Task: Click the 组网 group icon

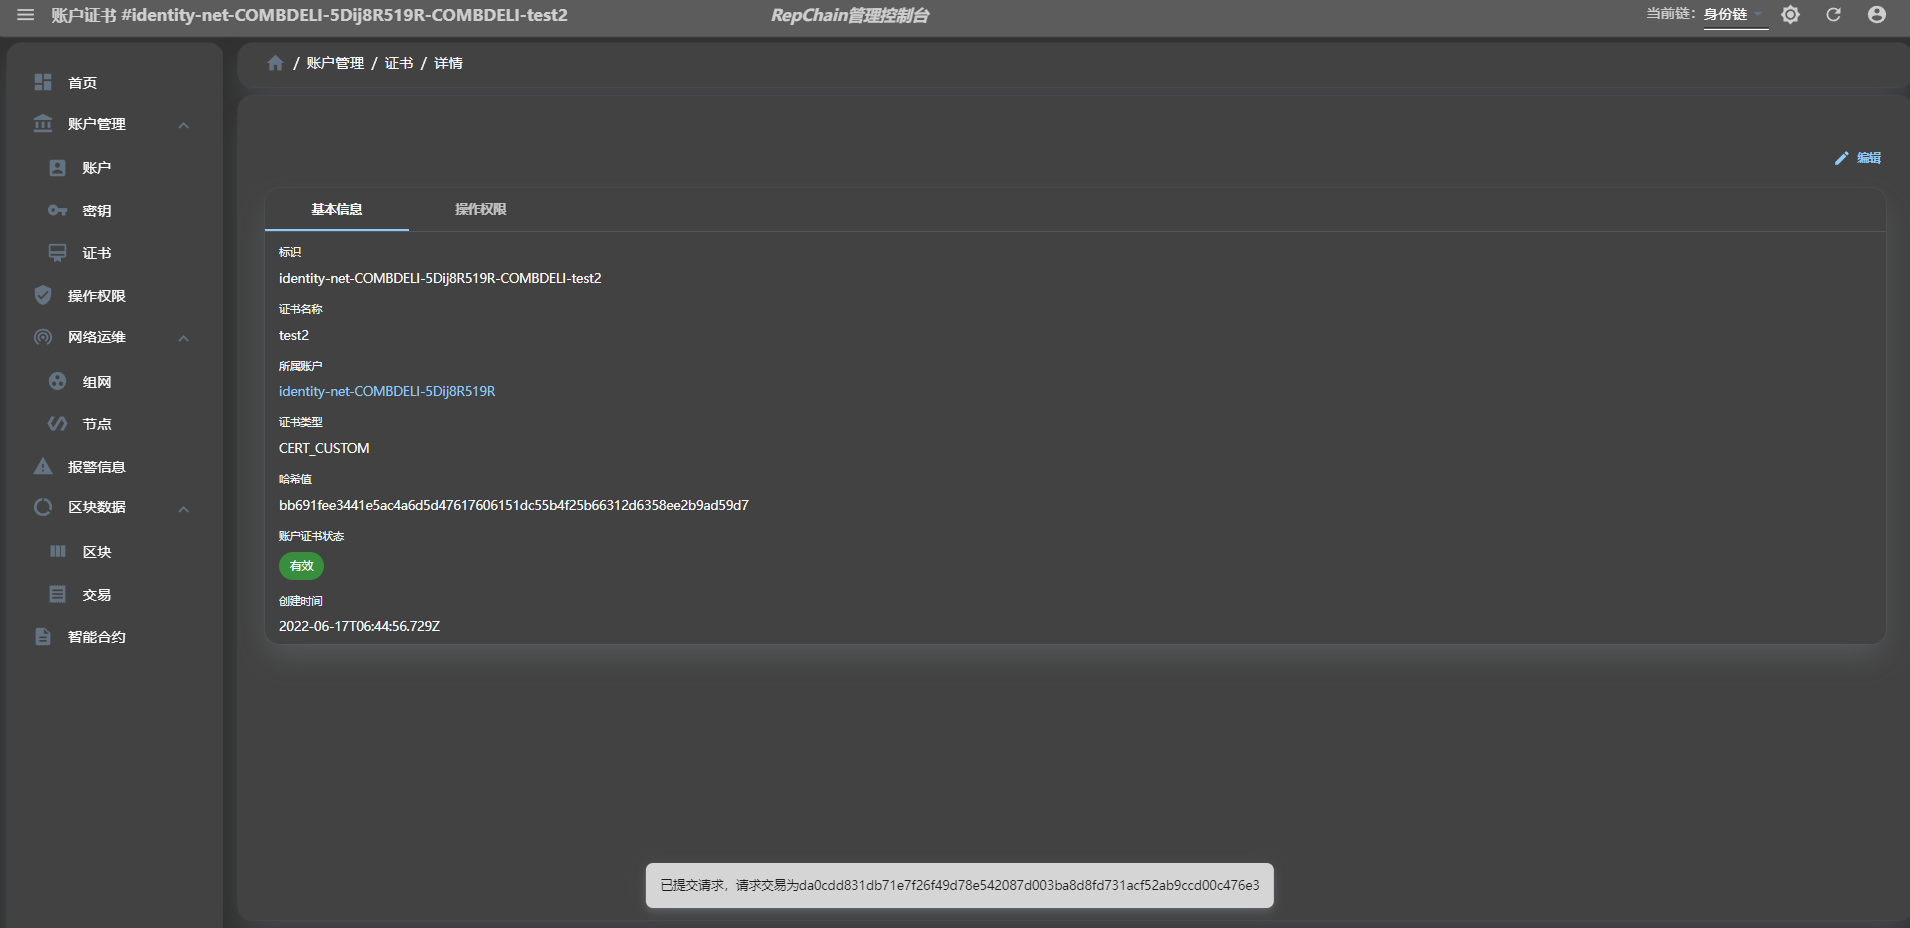Action: coord(58,381)
